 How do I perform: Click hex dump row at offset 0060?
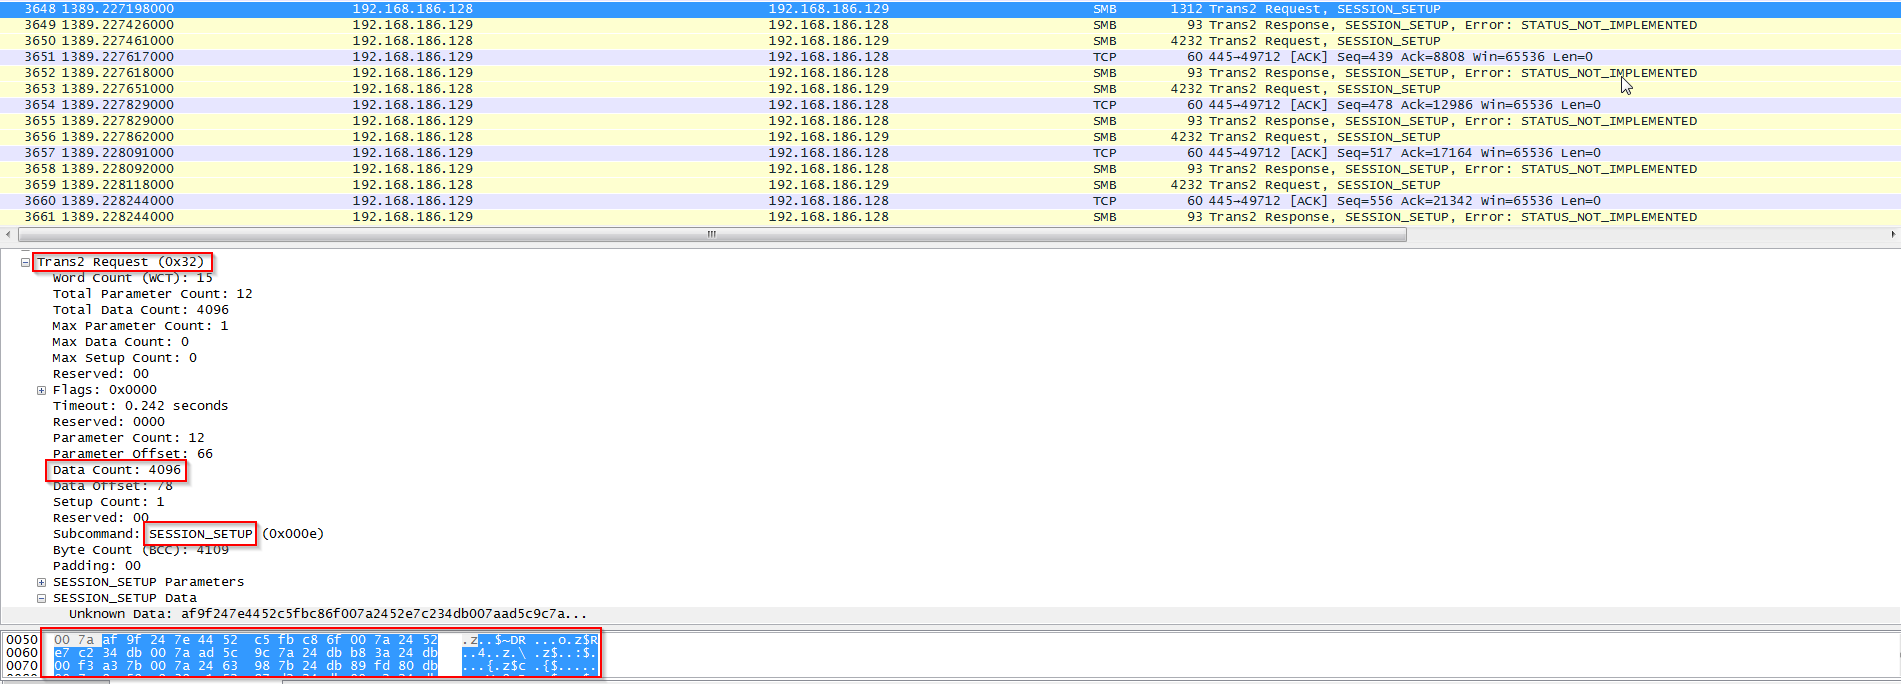pos(302,653)
